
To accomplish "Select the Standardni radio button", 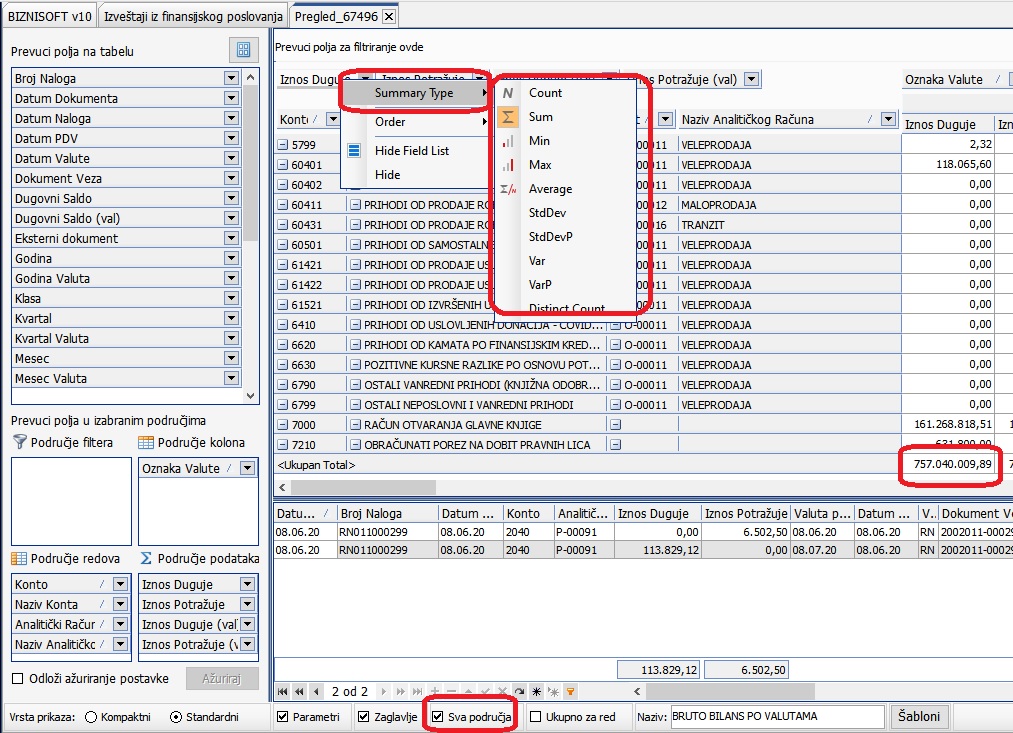I will pyautogui.click(x=176, y=717).
